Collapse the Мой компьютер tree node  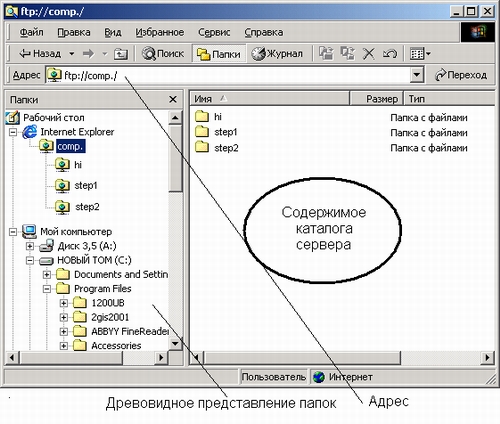(x=13, y=232)
